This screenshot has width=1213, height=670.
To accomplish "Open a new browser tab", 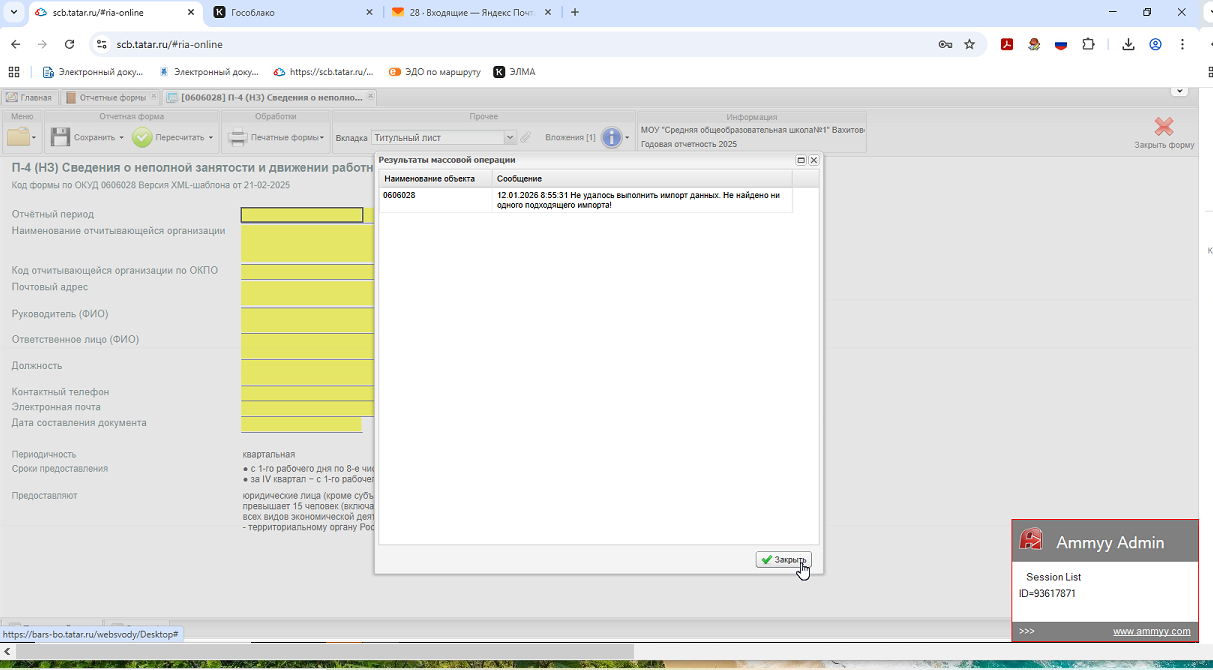I will pos(575,13).
